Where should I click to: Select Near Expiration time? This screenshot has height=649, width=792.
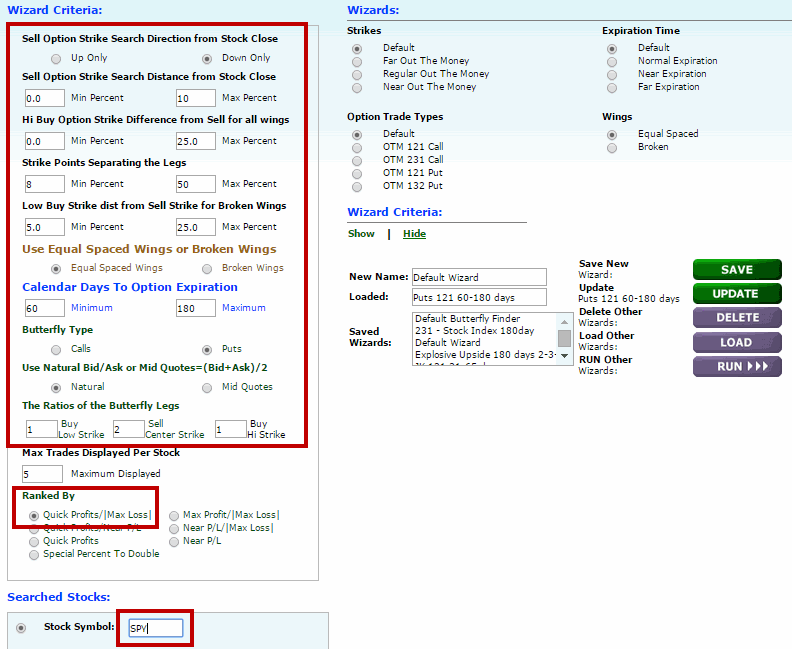click(612, 75)
